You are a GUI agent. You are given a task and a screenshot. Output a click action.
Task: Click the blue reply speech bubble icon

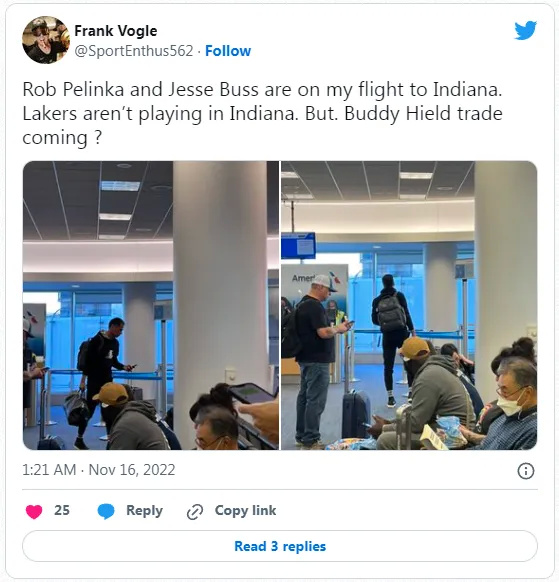point(106,511)
